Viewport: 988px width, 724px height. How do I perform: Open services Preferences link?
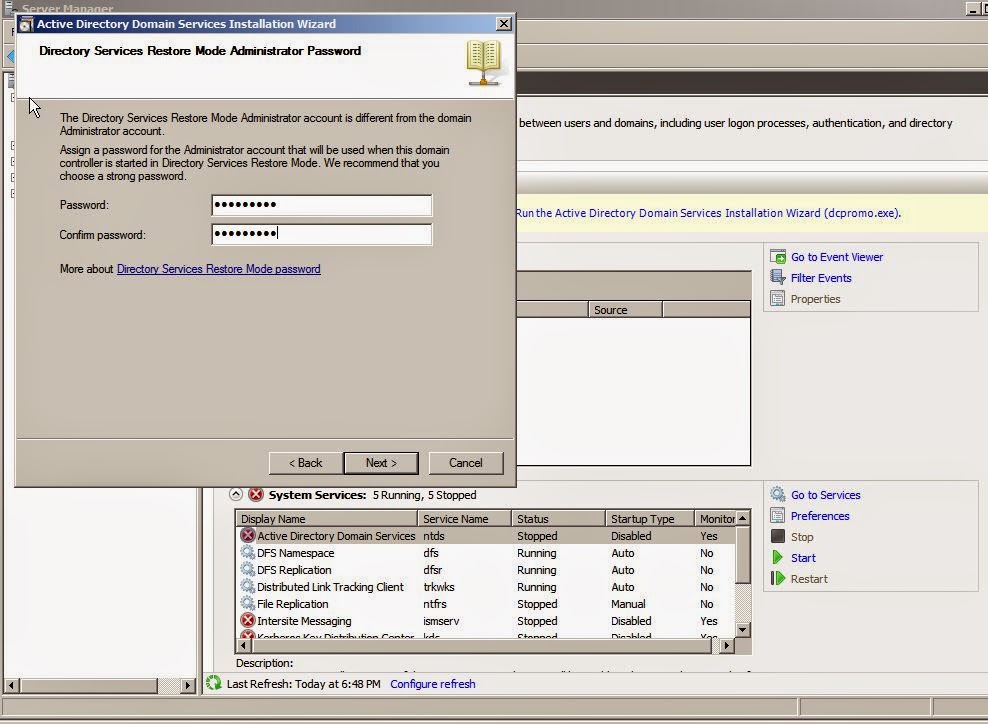pyautogui.click(x=820, y=516)
